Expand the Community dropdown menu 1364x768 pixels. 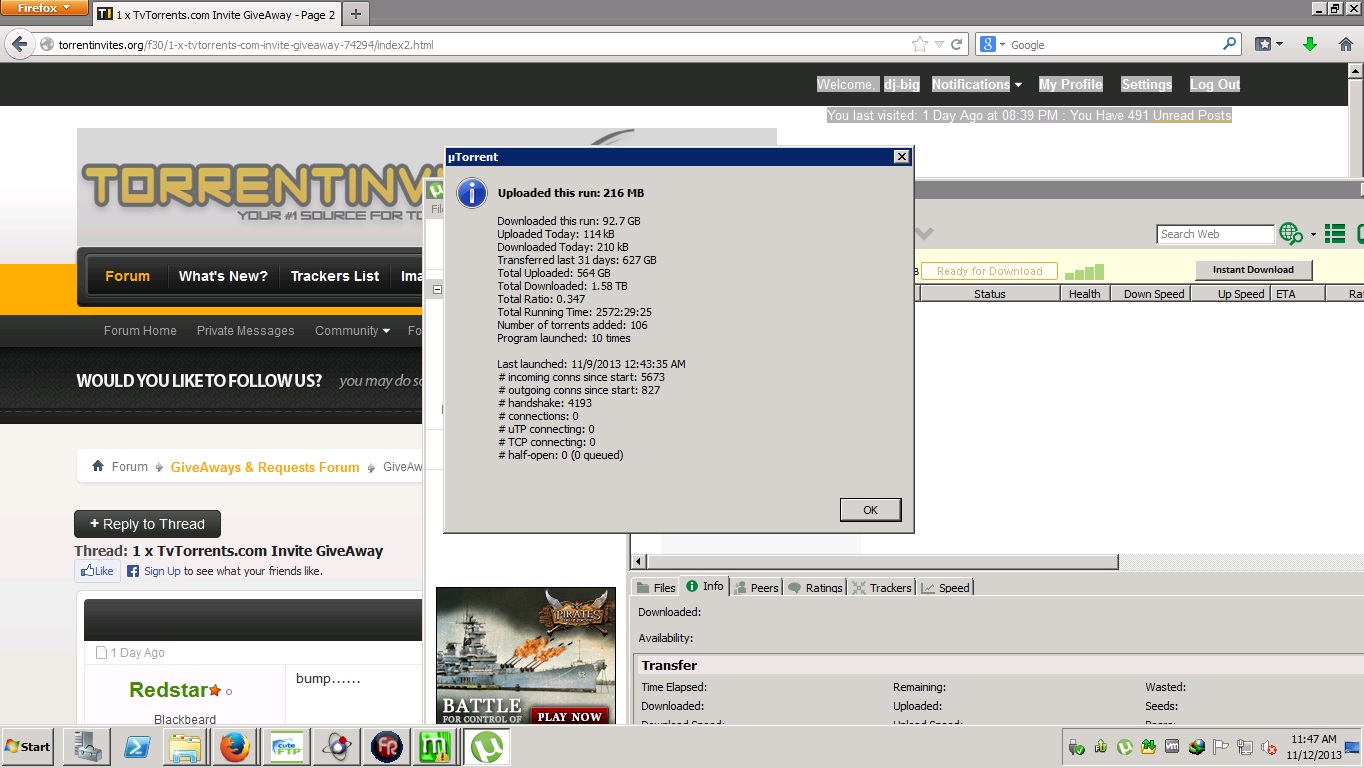coord(353,330)
